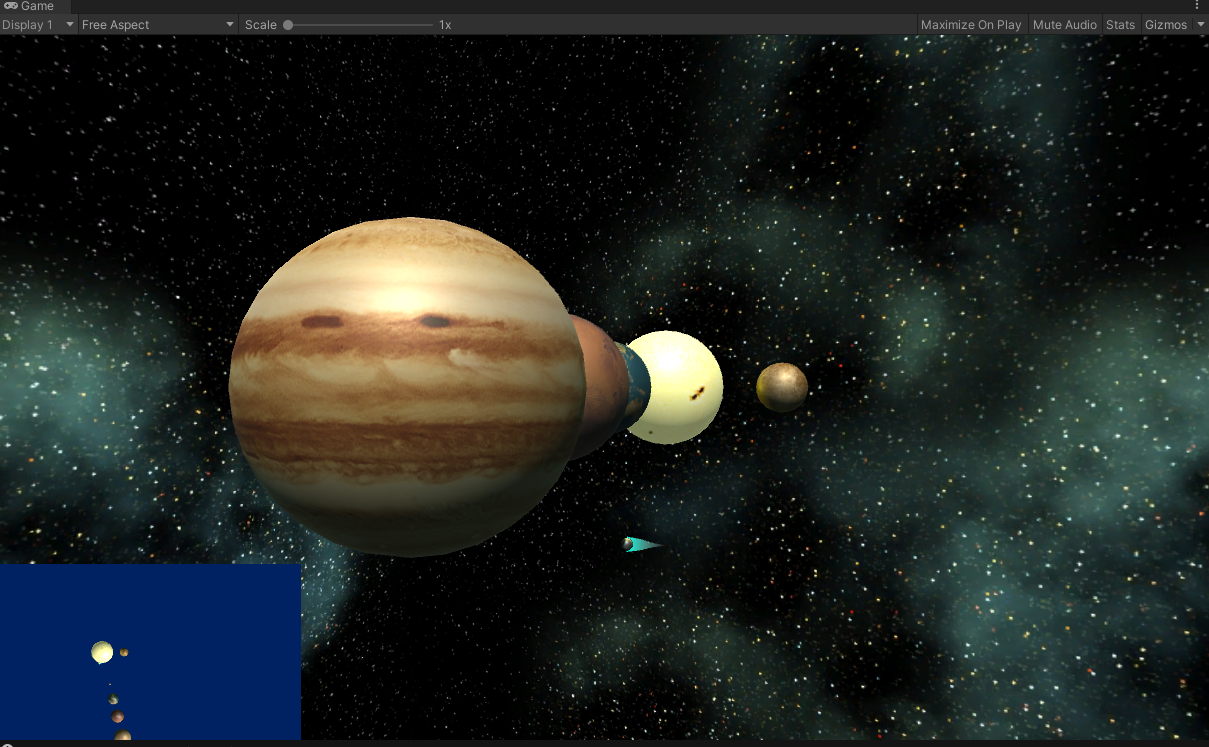
Task: Click the small brown moon beside the sun
Action: click(x=785, y=386)
